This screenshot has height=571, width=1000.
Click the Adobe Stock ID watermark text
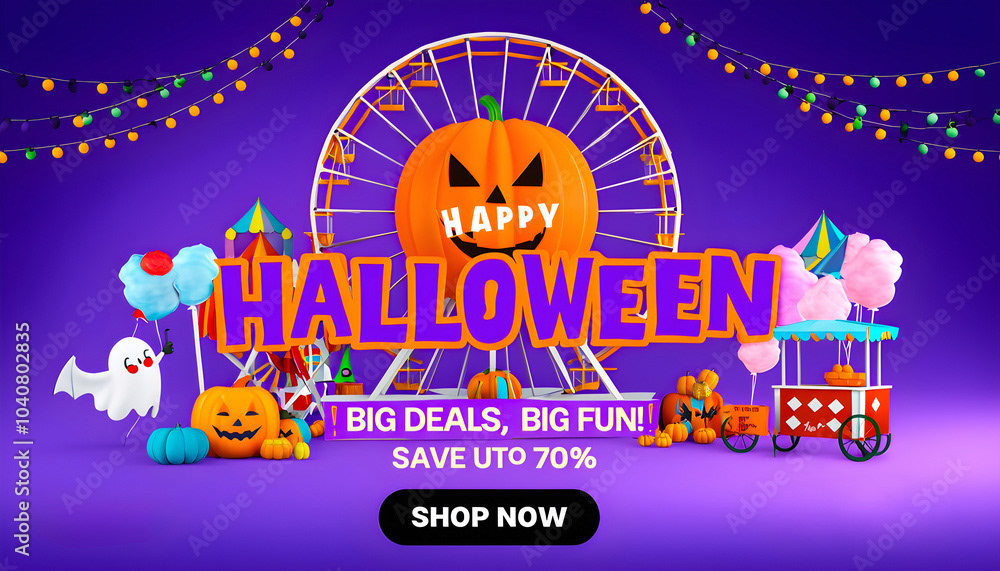22,439
